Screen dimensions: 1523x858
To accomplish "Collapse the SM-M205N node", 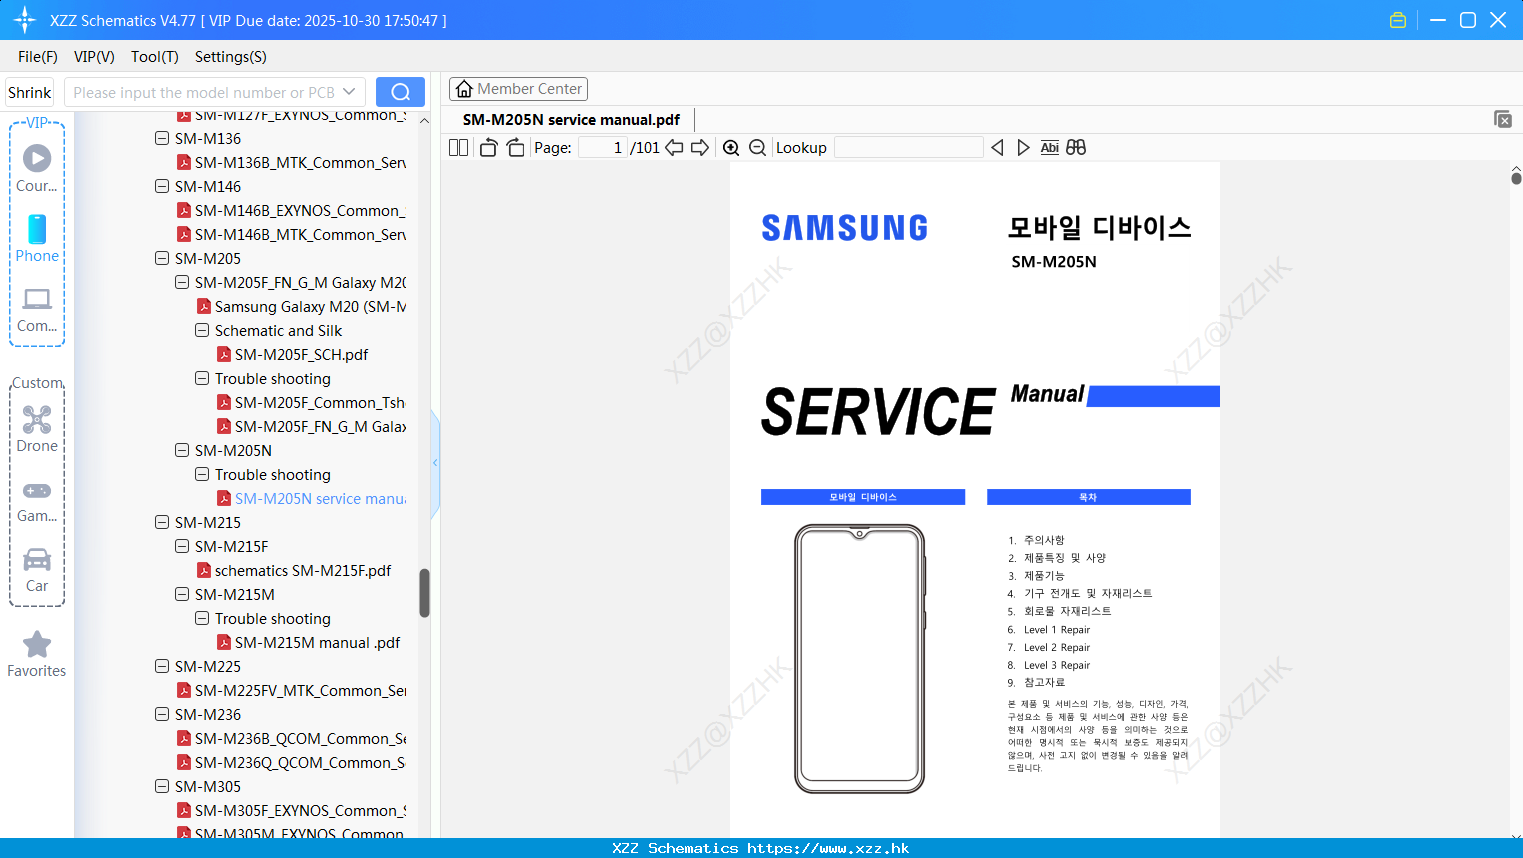I will 182,450.
